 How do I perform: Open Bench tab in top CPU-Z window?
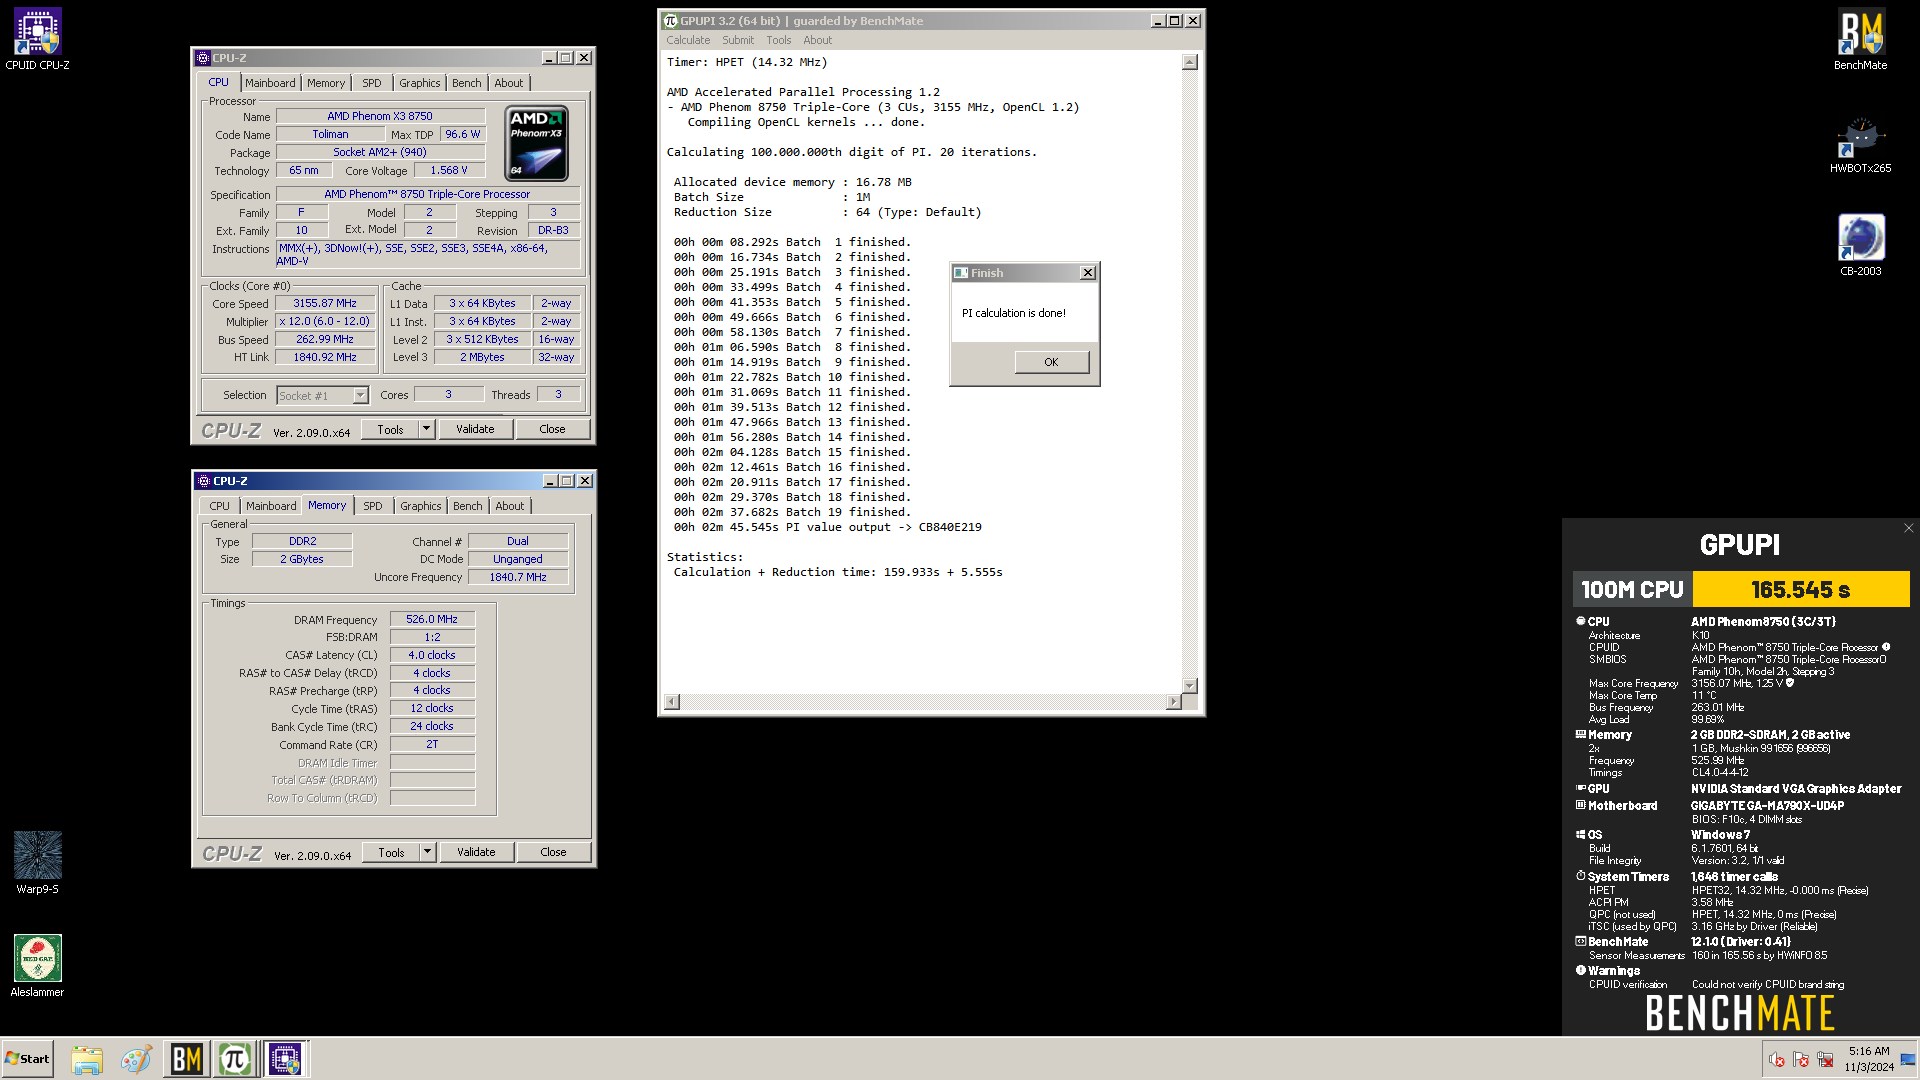(466, 83)
